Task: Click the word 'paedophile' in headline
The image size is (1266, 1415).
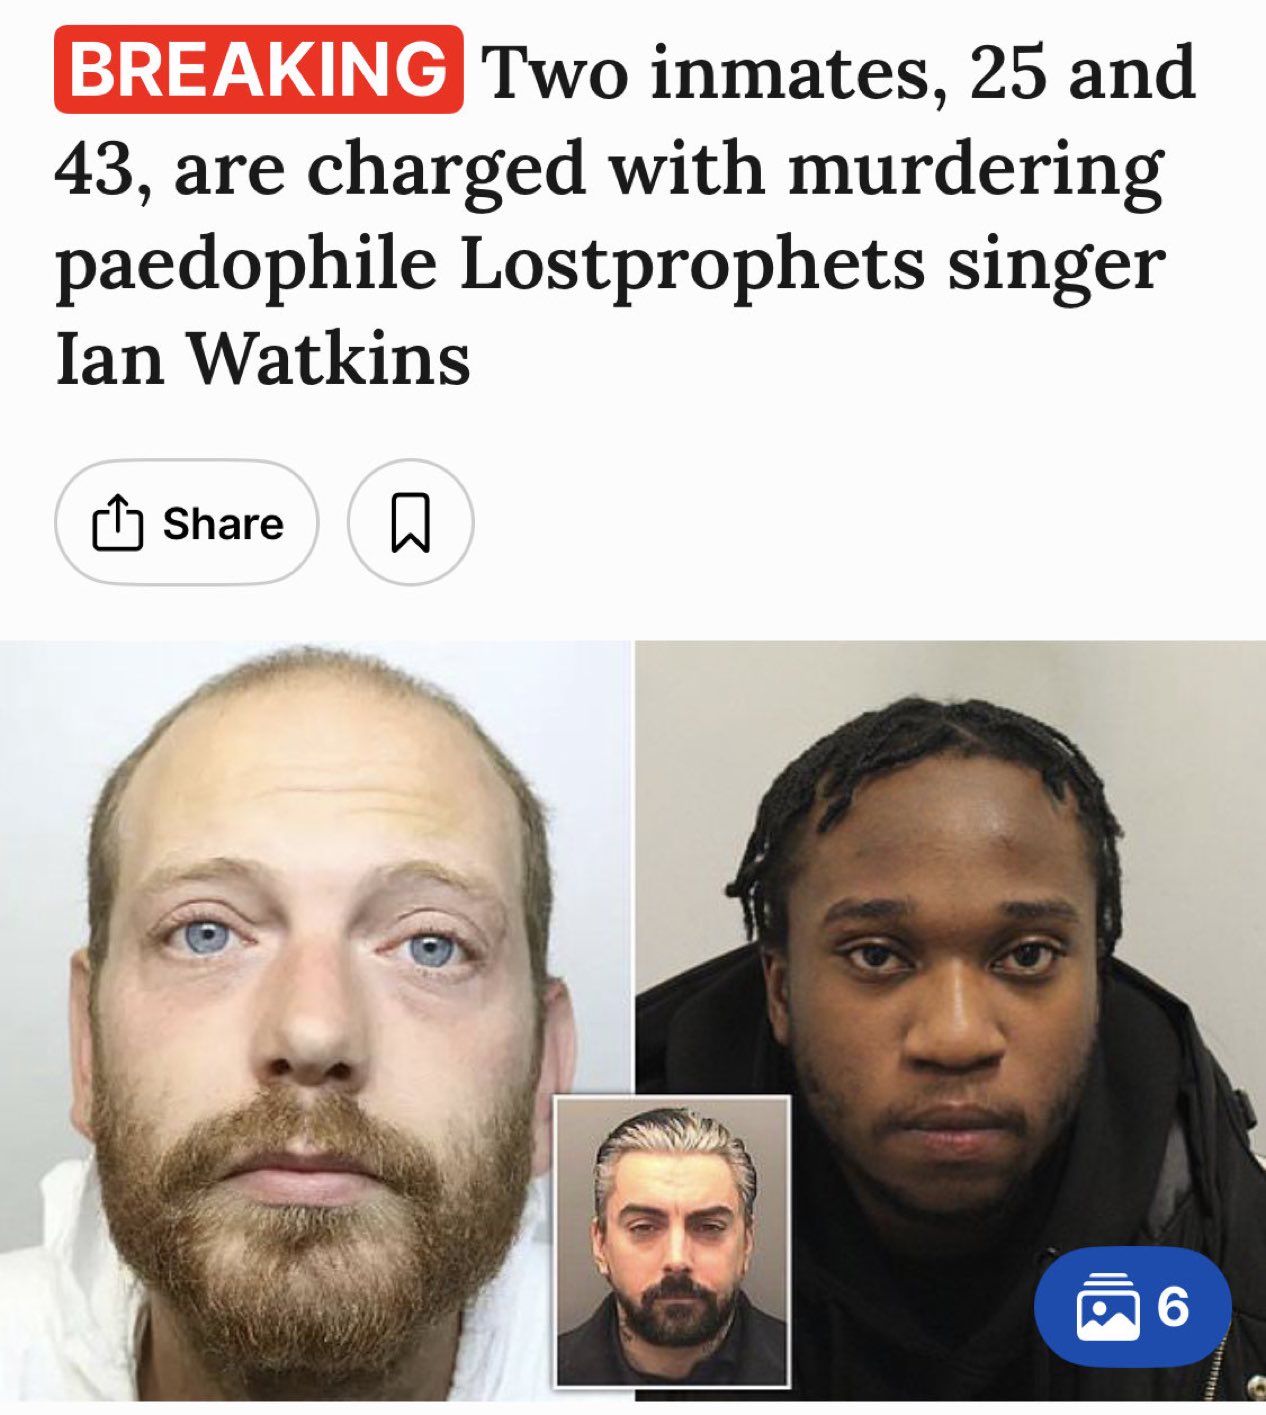Action: [247, 264]
